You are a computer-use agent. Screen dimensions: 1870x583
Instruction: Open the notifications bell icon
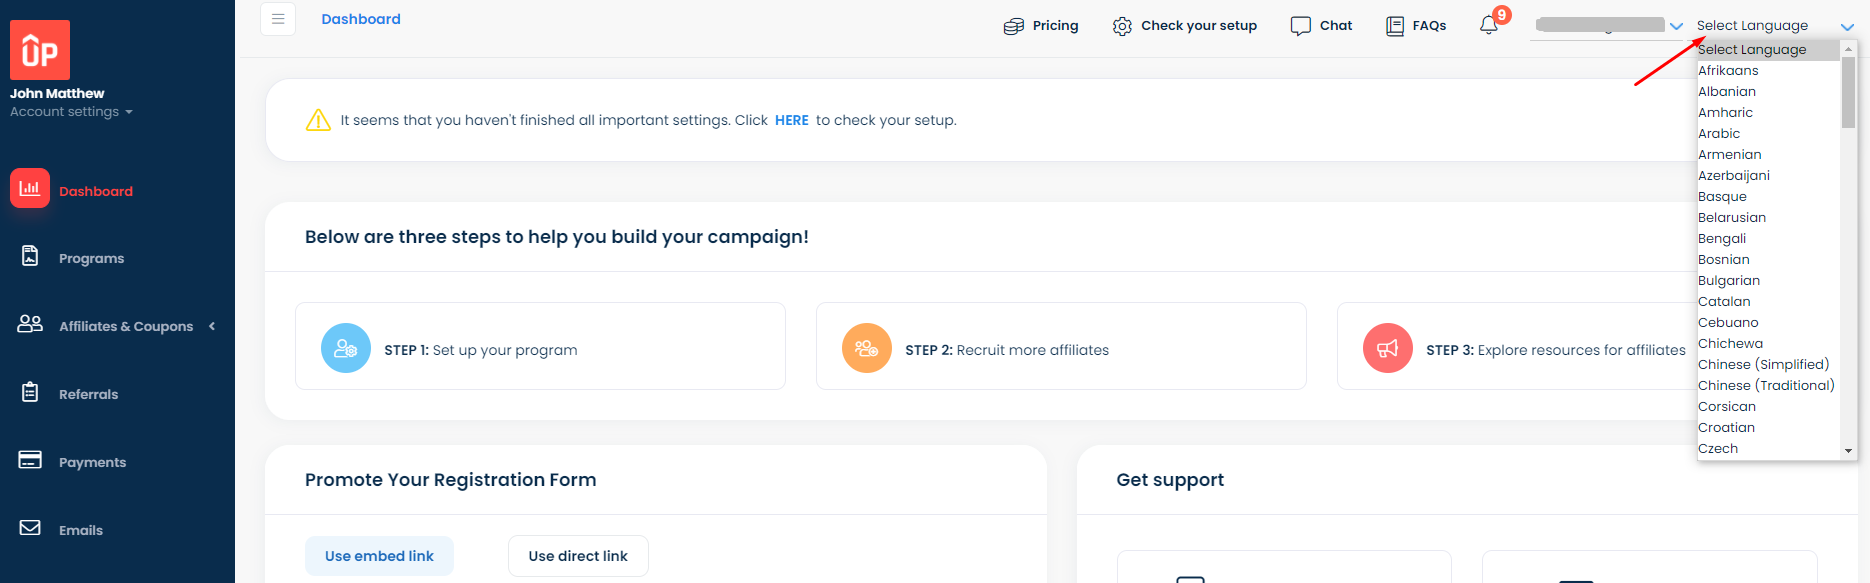(x=1489, y=25)
